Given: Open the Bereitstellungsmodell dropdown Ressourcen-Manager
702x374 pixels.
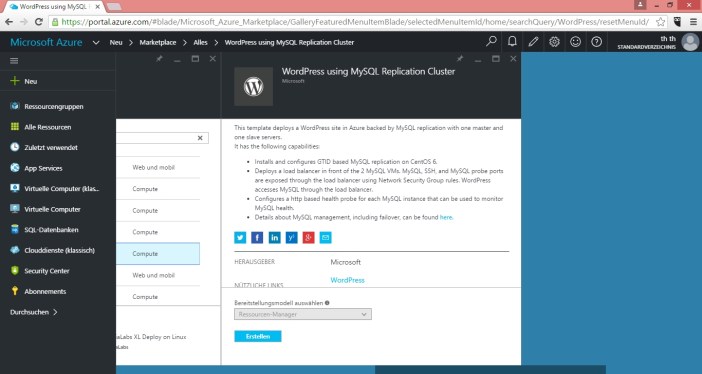Looking at the screenshot, I should tap(303, 314).
